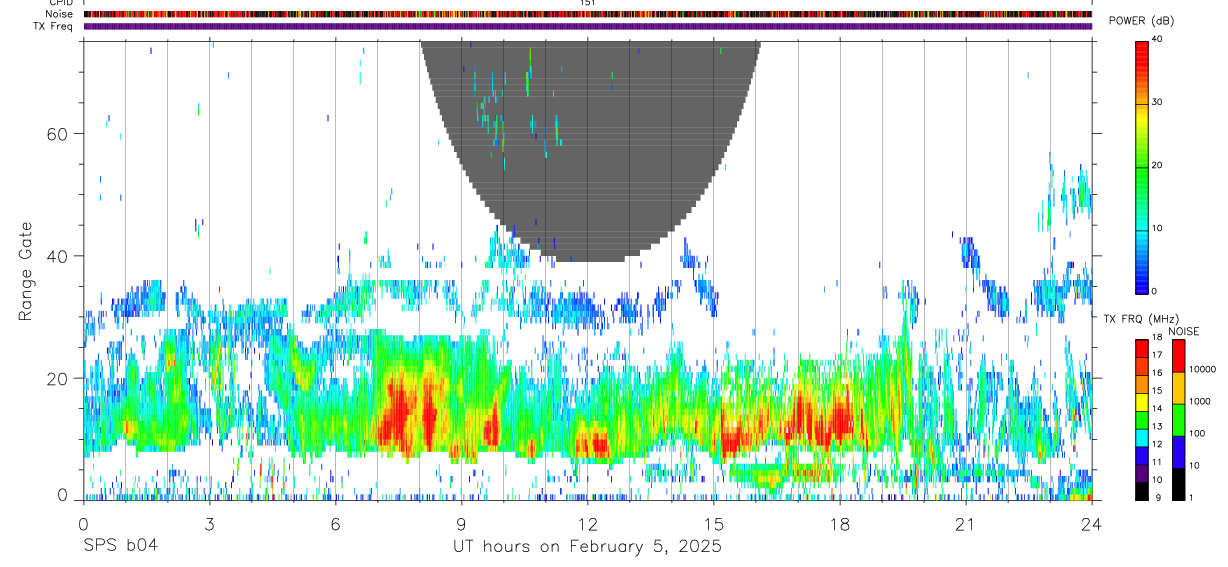Click the Range Gate y-axis label

click(x=26, y=271)
